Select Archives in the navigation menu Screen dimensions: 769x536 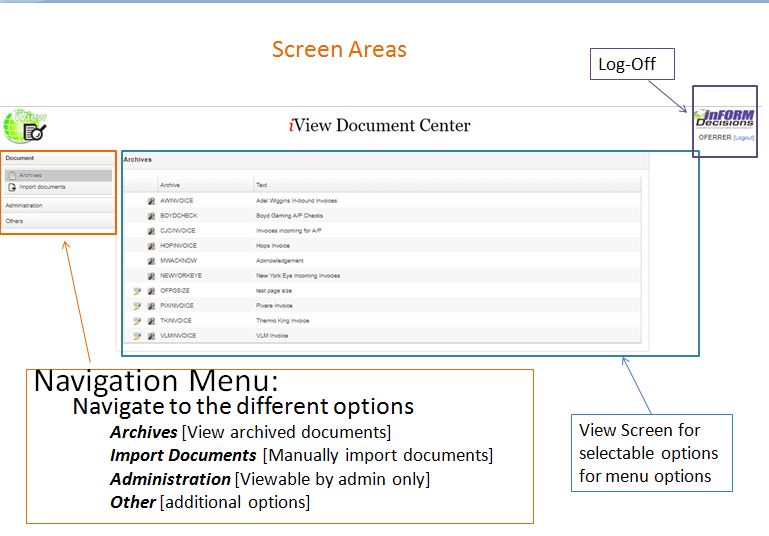pos(30,175)
